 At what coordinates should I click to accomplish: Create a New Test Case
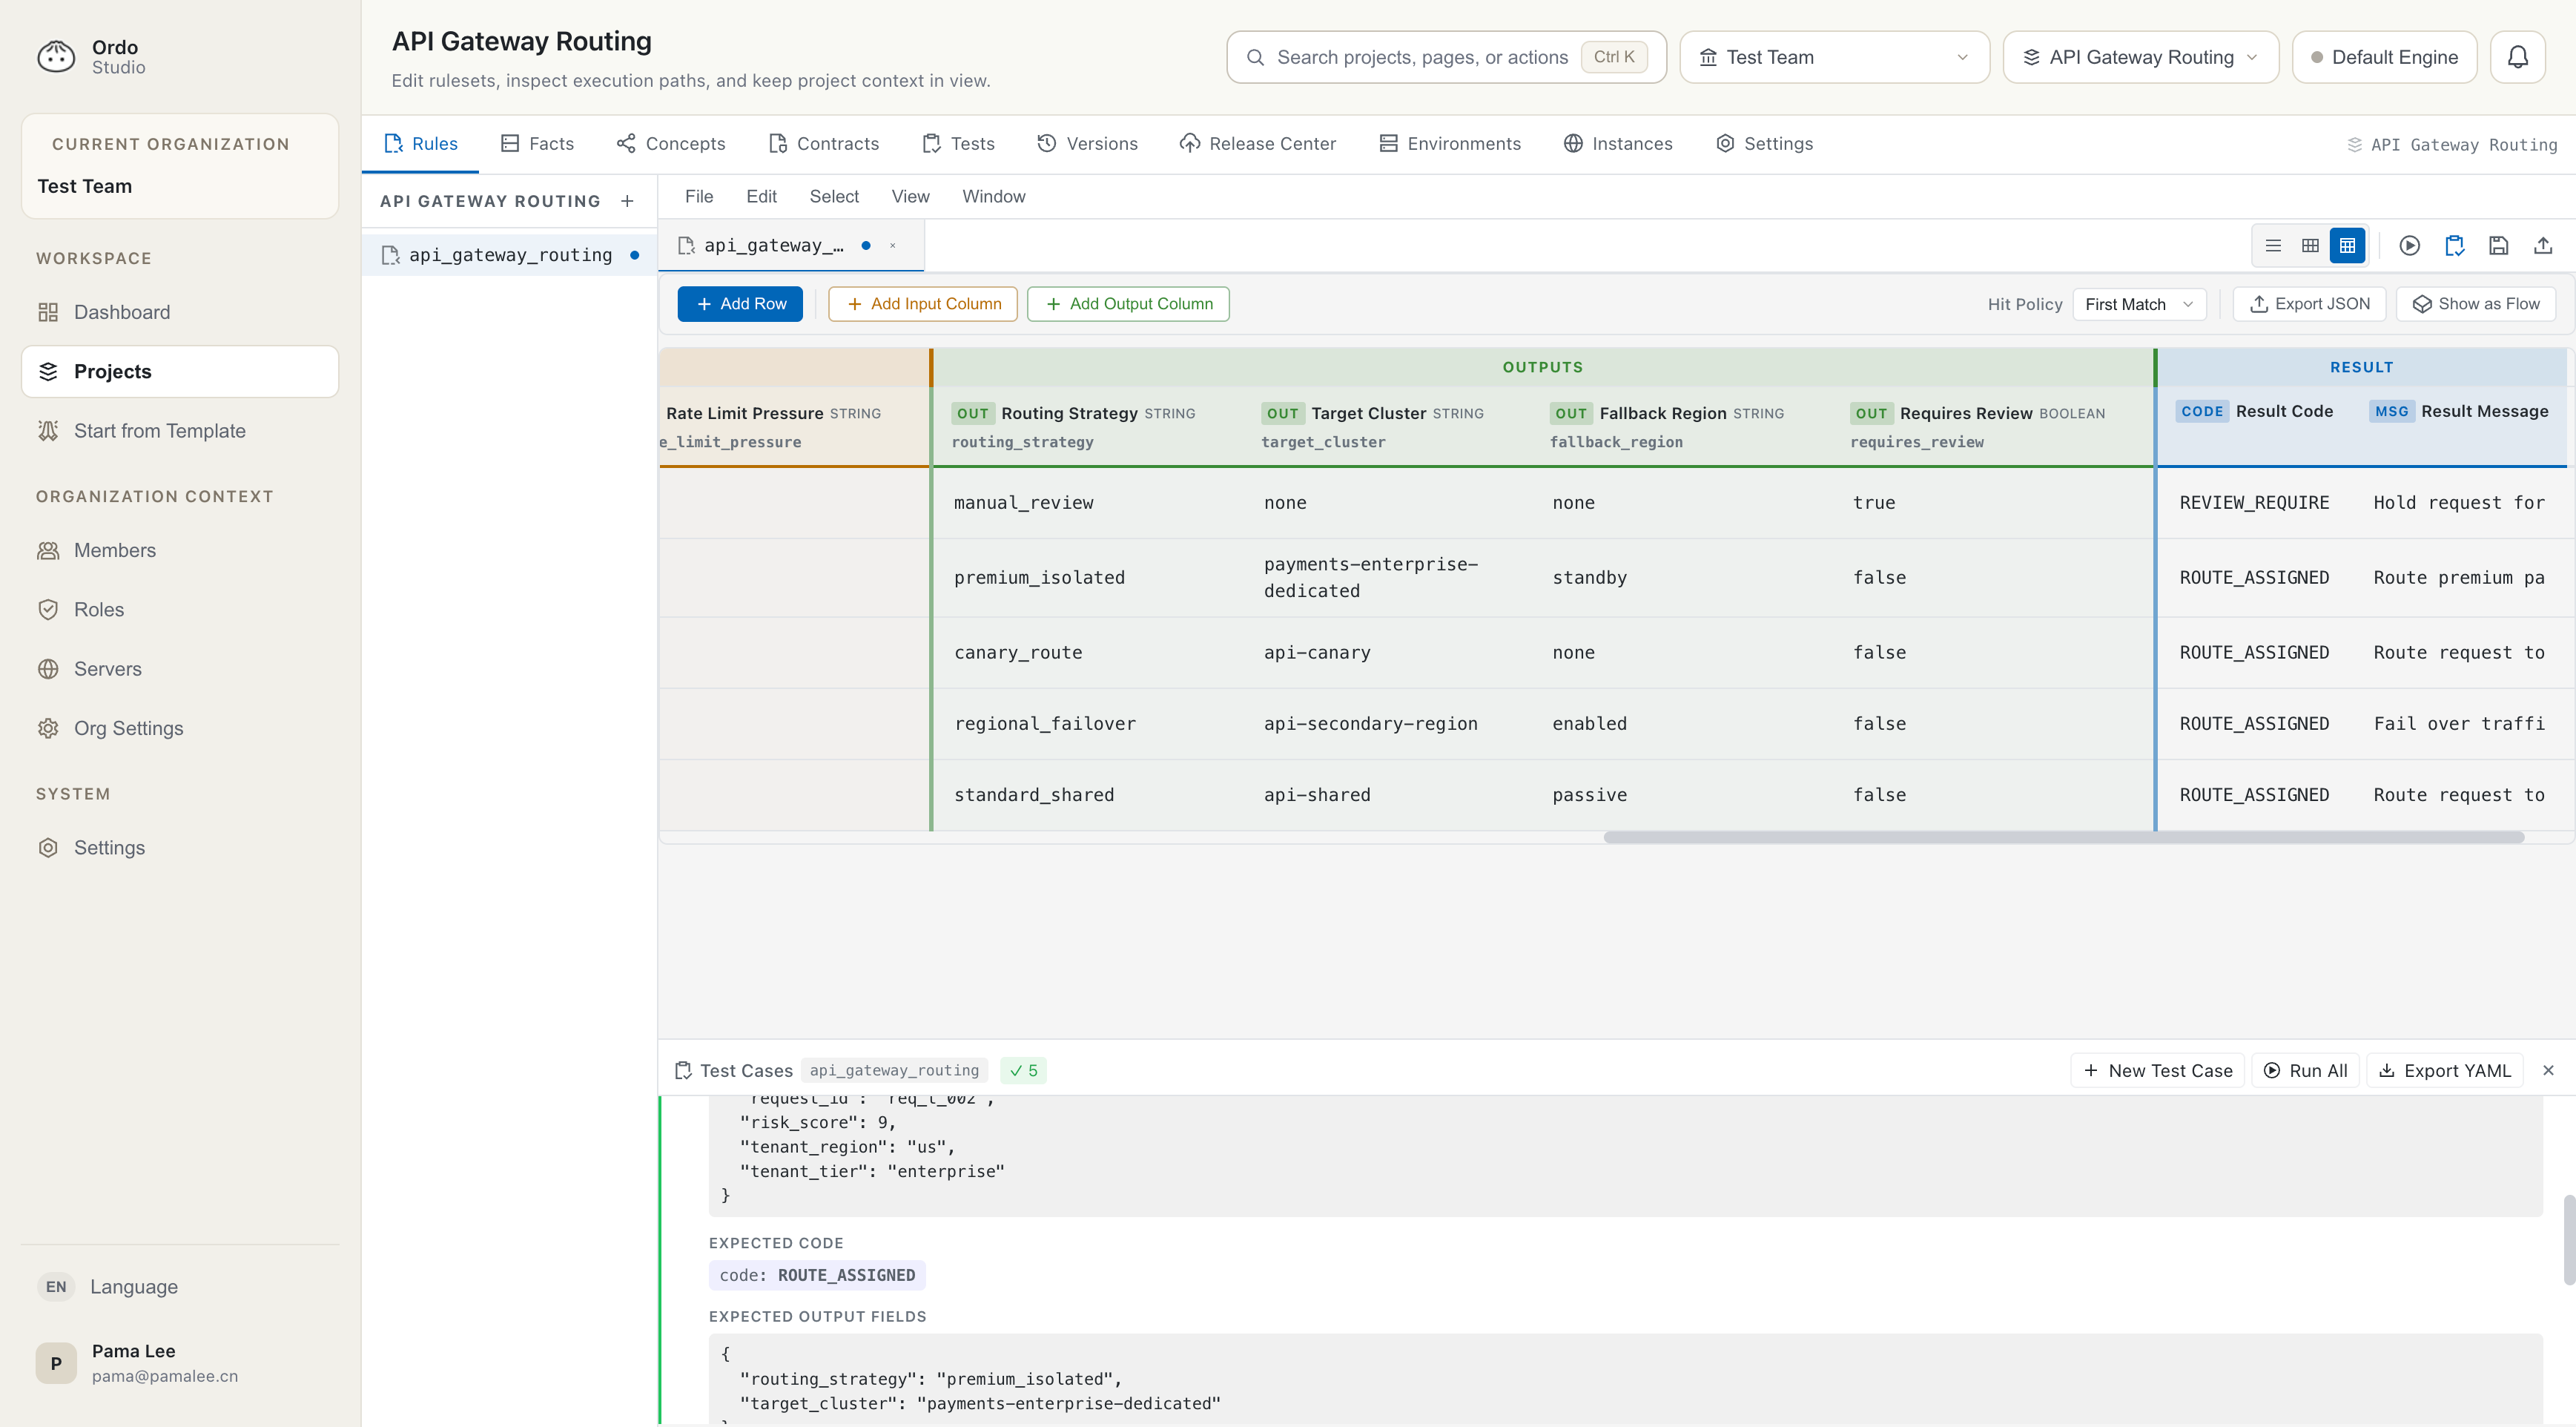[x=2156, y=1070]
